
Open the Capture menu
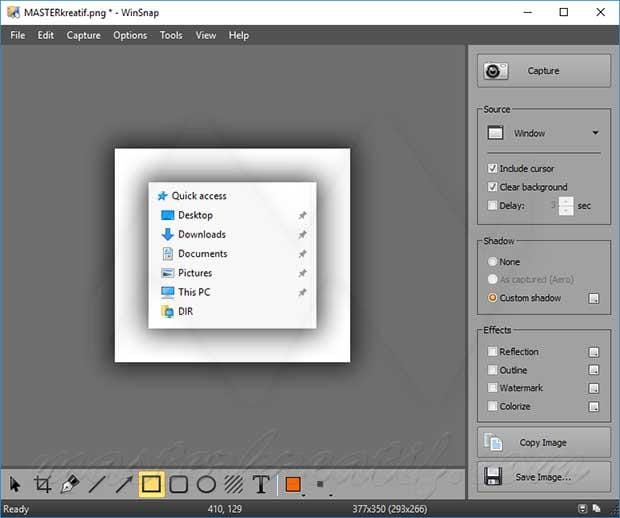[83, 36]
